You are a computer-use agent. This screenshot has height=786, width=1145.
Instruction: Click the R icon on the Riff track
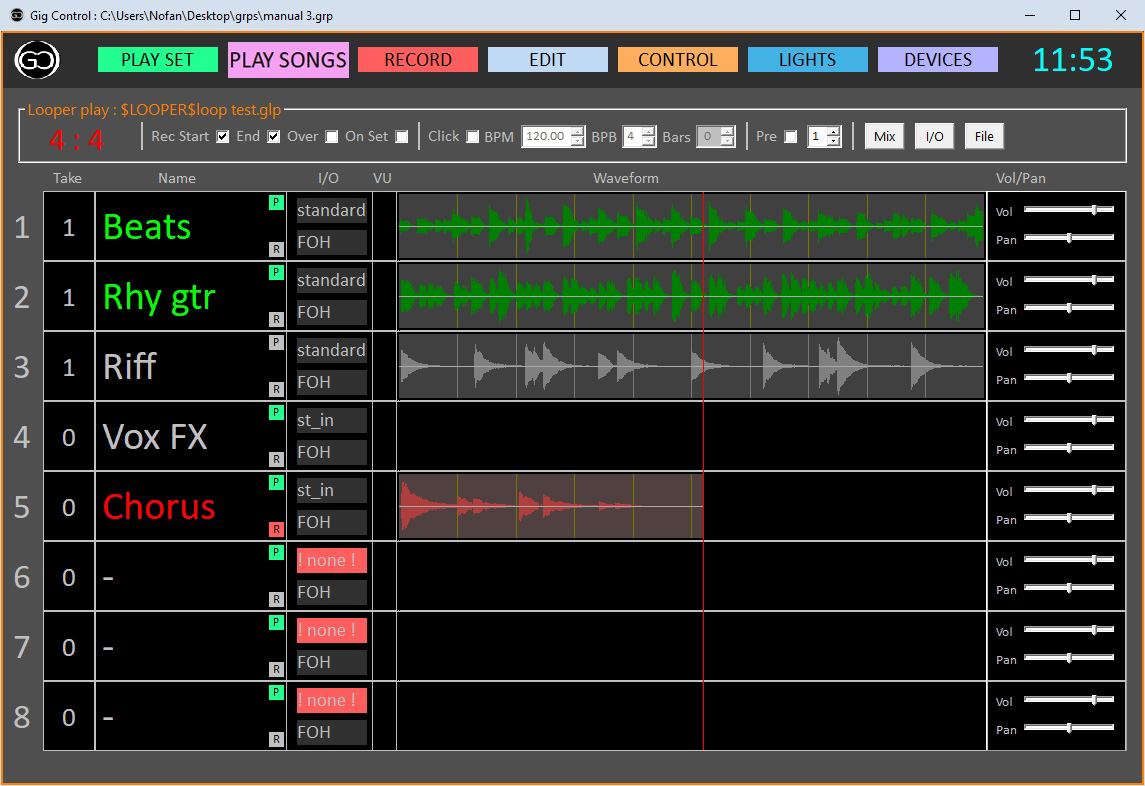(x=276, y=390)
